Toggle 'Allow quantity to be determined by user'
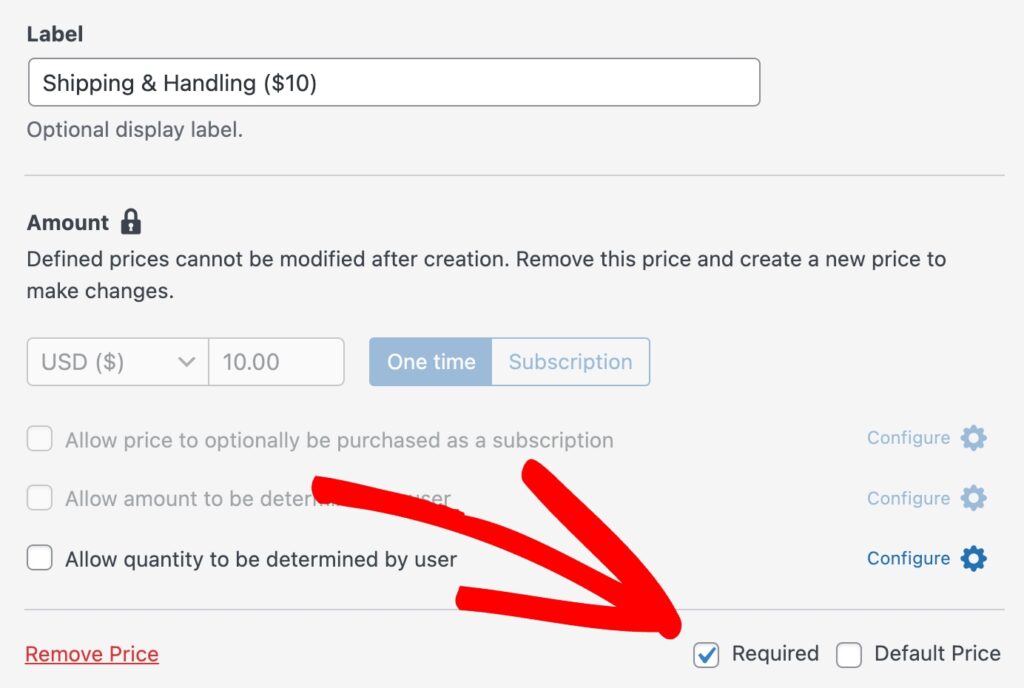This screenshot has height=688, width=1024. pyautogui.click(x=40, y=558)
